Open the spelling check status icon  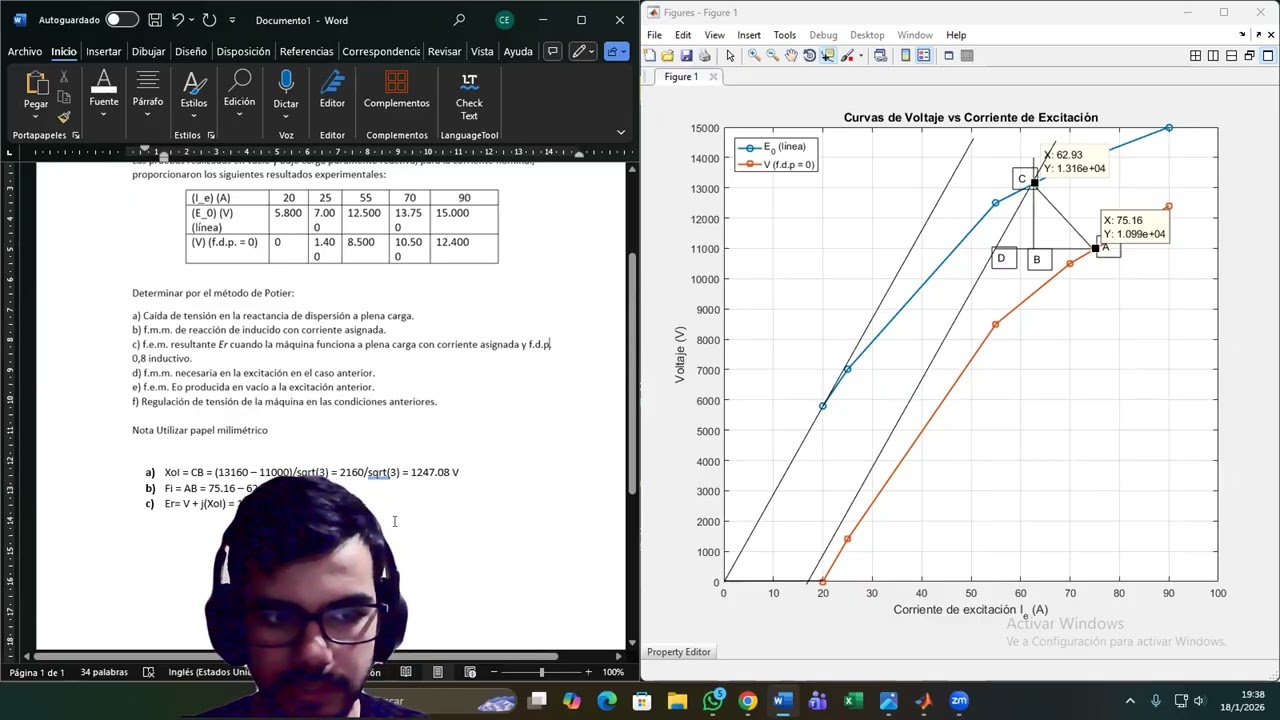click(149, 672)
